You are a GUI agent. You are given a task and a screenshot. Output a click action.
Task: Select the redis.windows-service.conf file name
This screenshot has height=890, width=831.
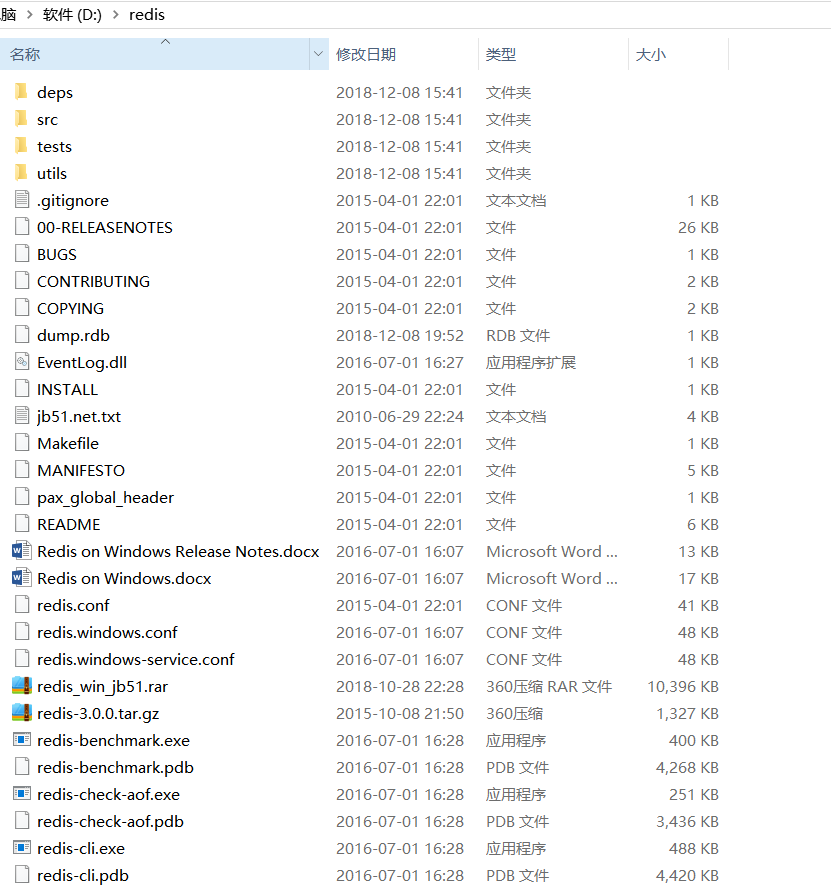[x=136, y=659]
